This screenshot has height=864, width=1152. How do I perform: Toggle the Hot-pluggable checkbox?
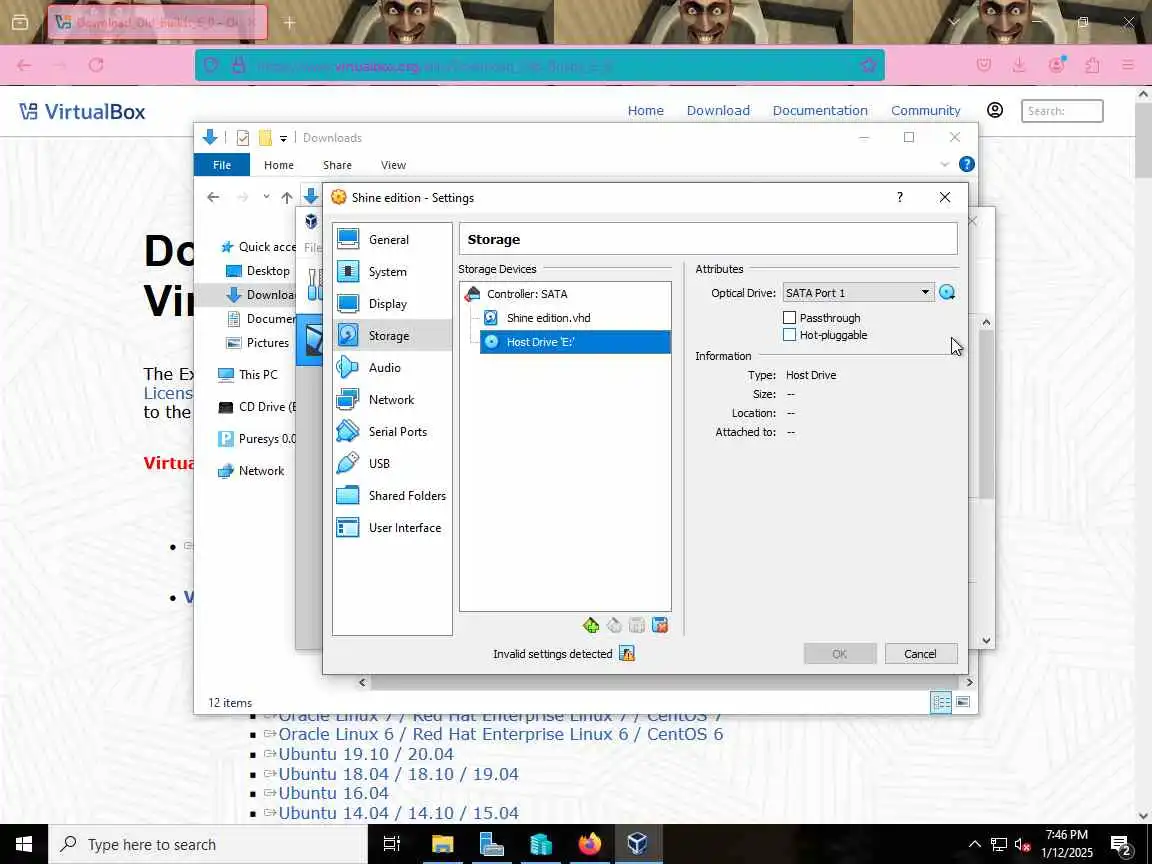(x=790, y=335)
